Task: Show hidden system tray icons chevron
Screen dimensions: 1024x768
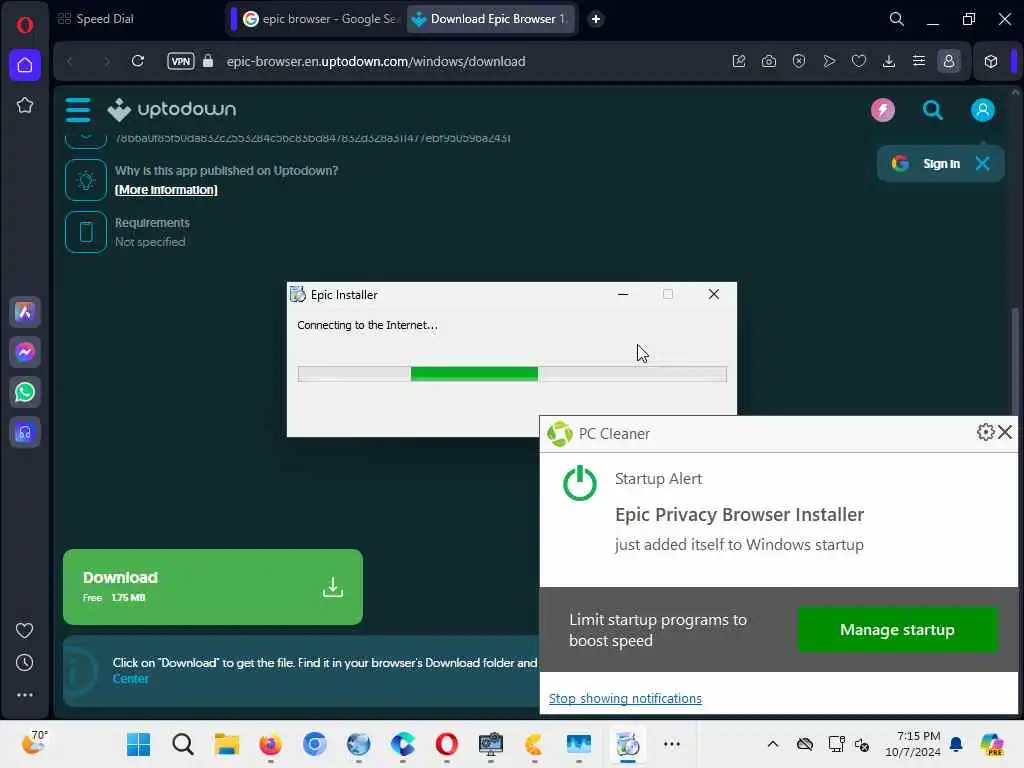Action: click(773, 744)
